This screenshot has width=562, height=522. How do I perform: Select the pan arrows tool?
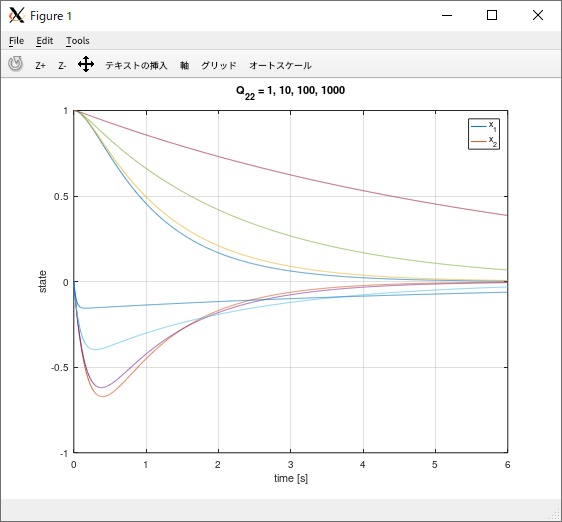86,65
